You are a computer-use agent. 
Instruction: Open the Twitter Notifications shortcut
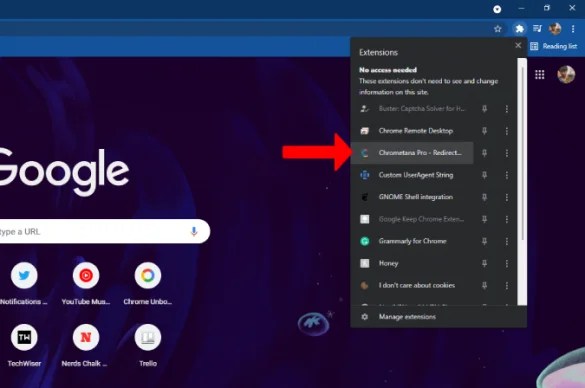pos(24,283)
